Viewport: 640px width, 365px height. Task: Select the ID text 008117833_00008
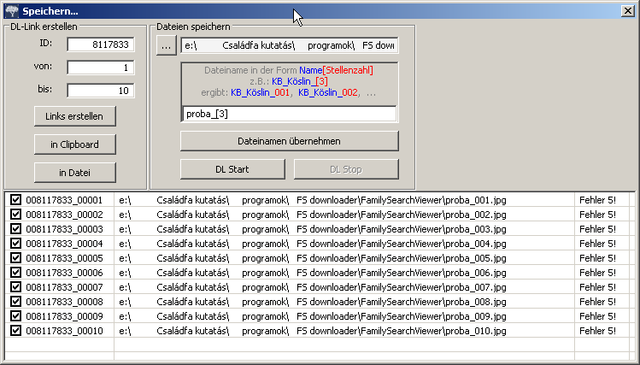click(x=64, y=301)
